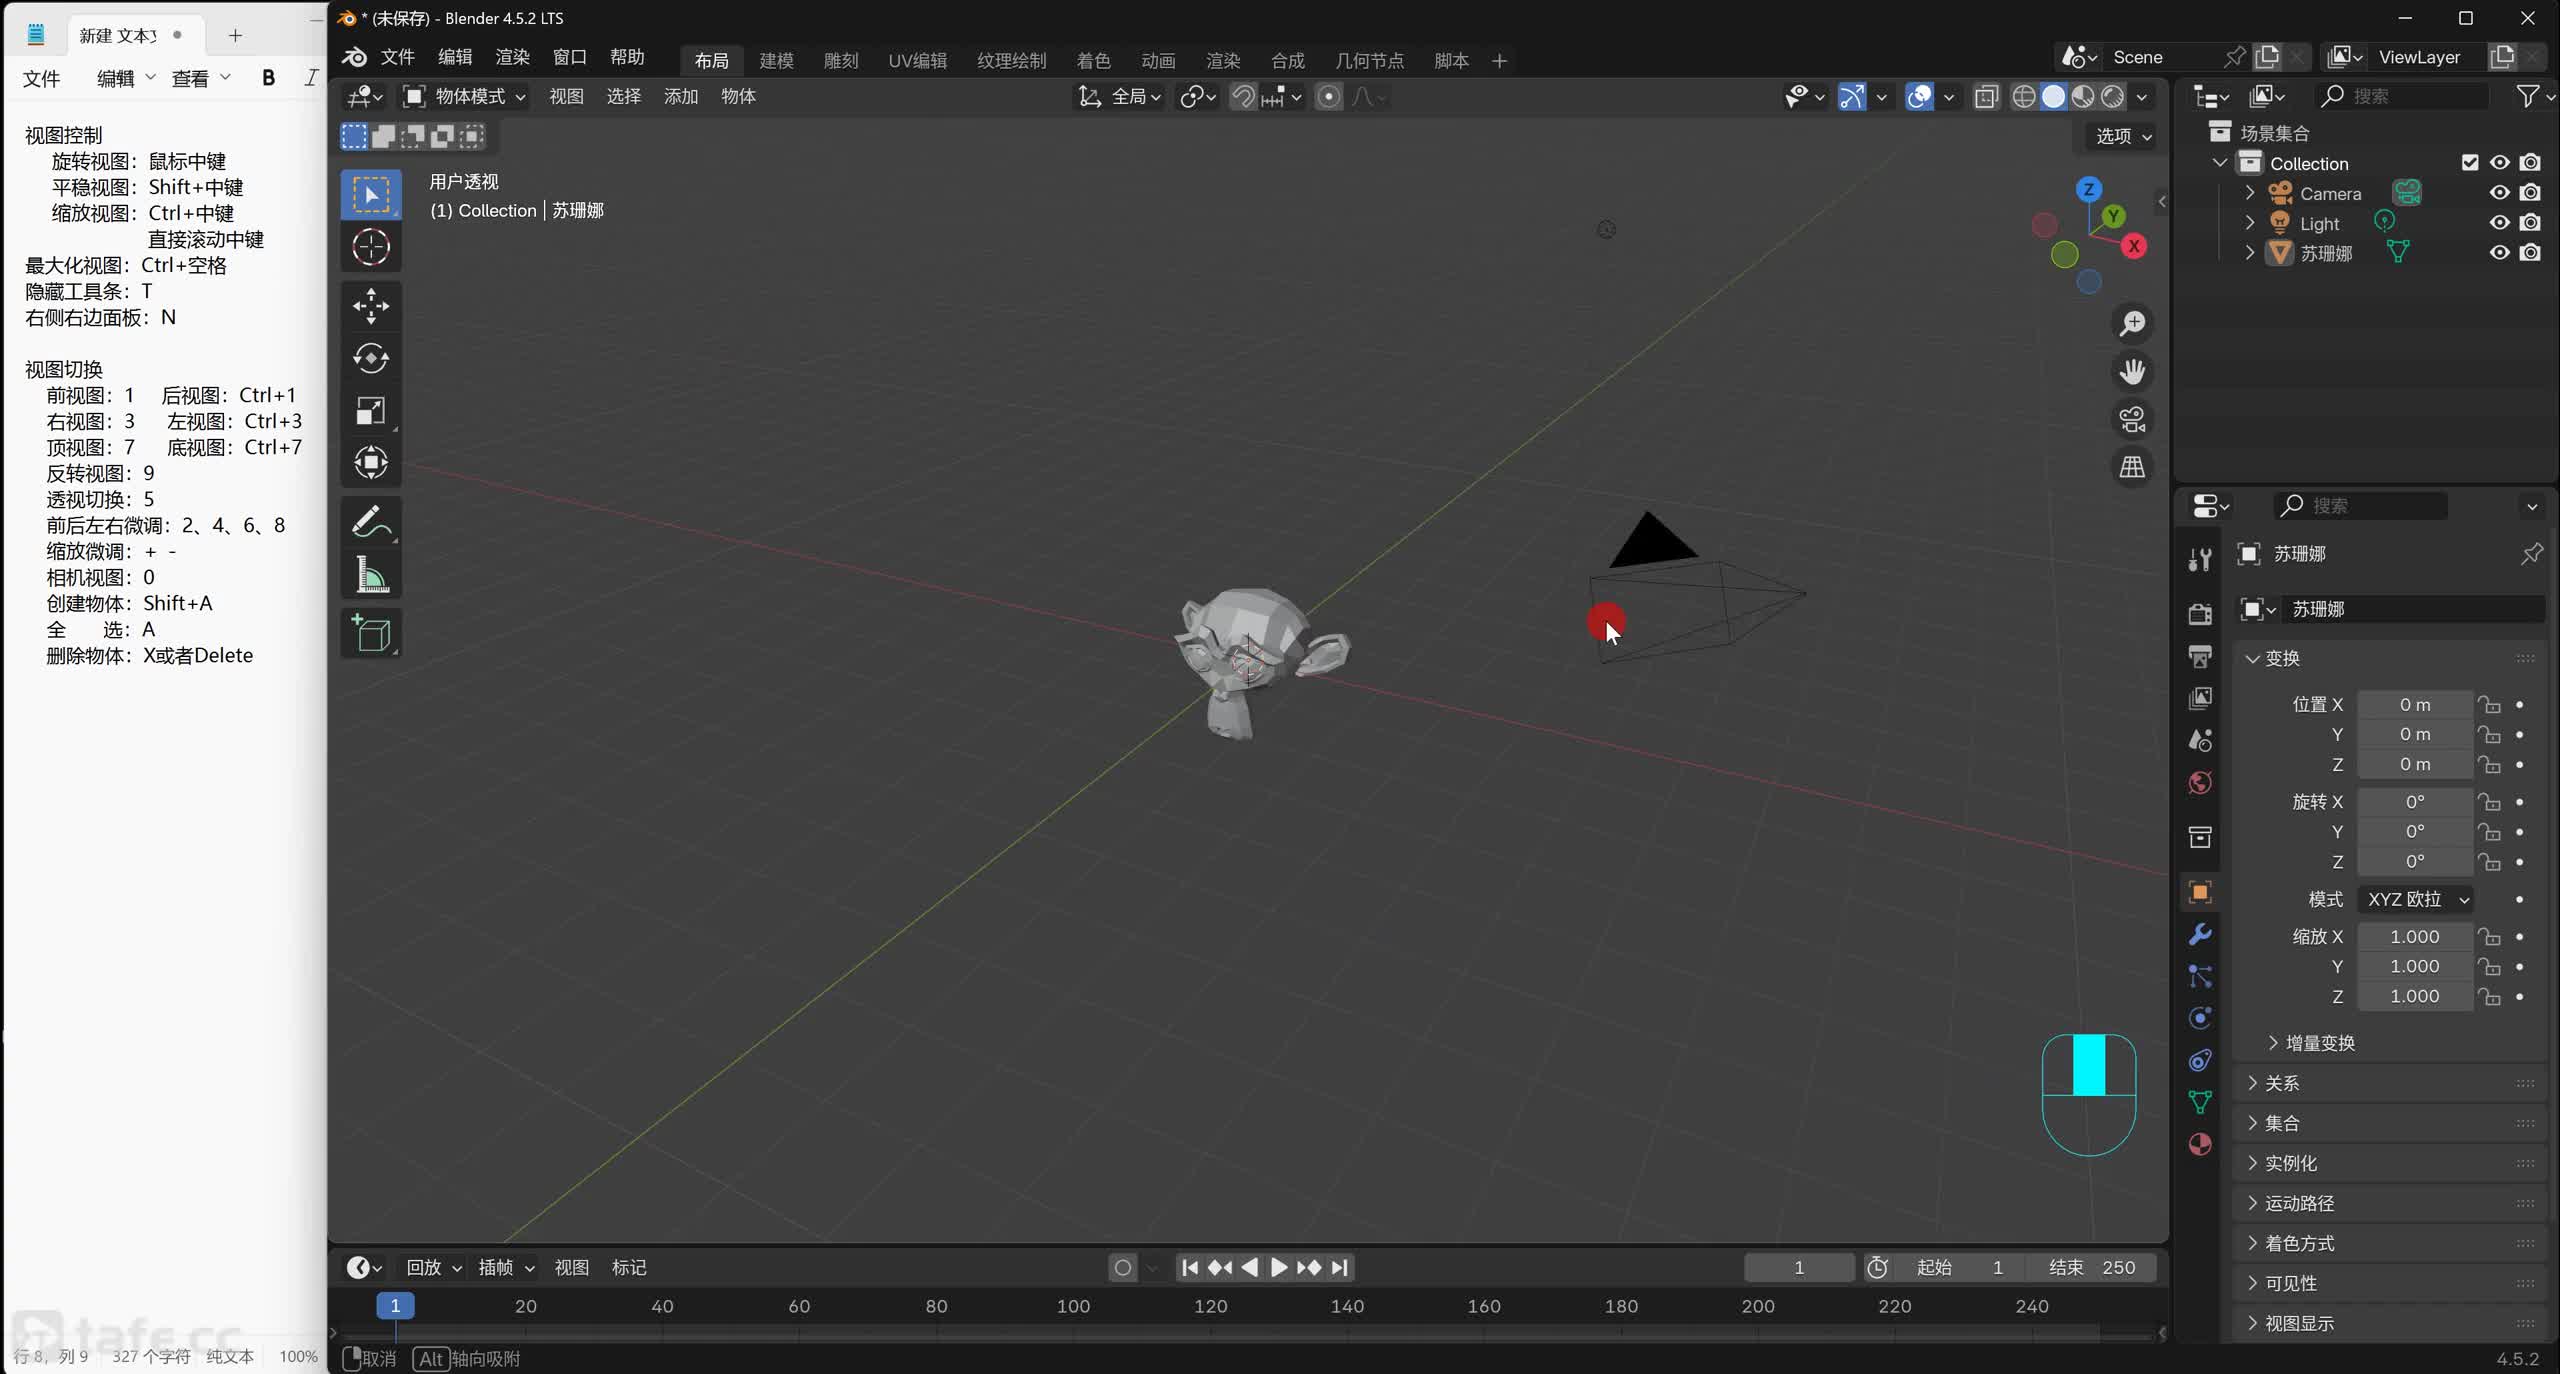The width and height of the screenshot is (2560, 1374).
Task: Click the Add Cube tool
Action: (370, 634)
